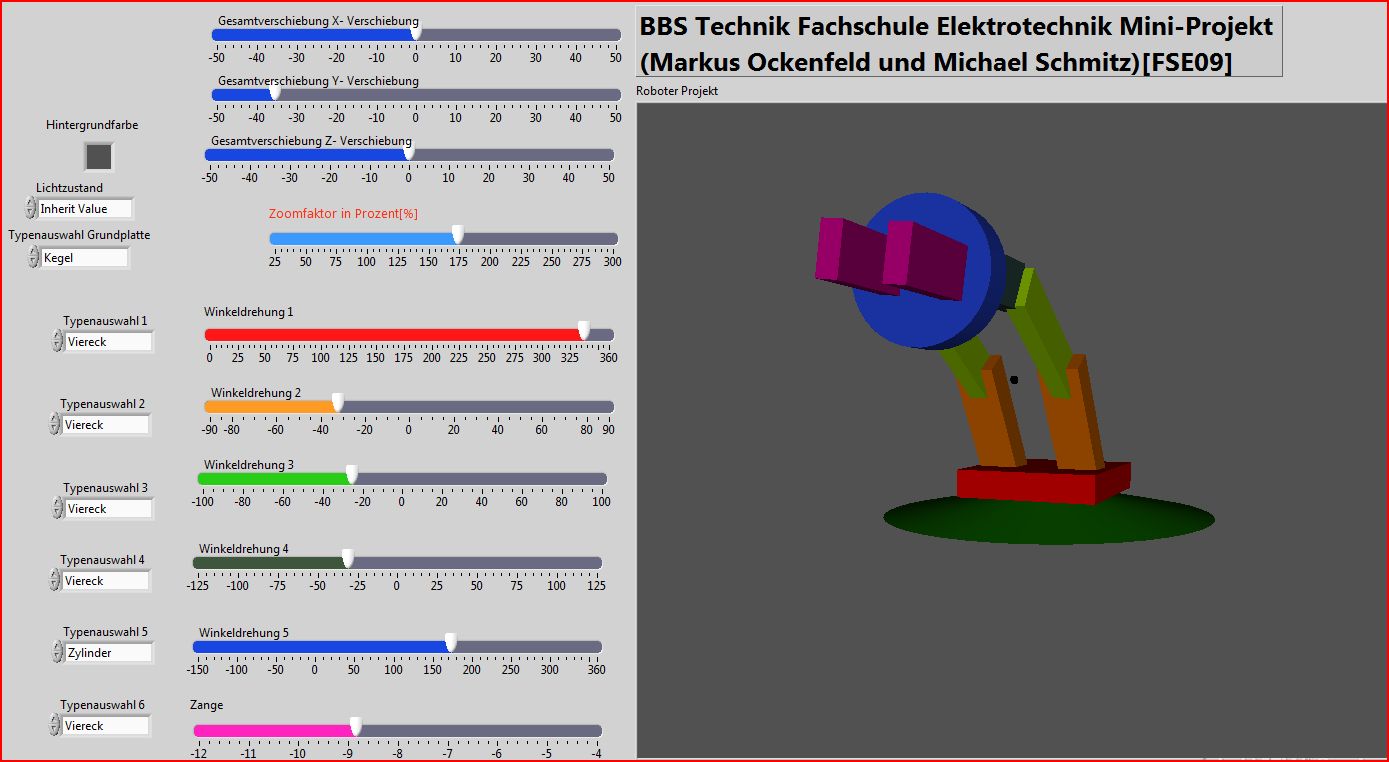Open the Typenauswahl 1 Viereck ring
The height and width of the screenshot is (762, 1389).
pos(109,342)
